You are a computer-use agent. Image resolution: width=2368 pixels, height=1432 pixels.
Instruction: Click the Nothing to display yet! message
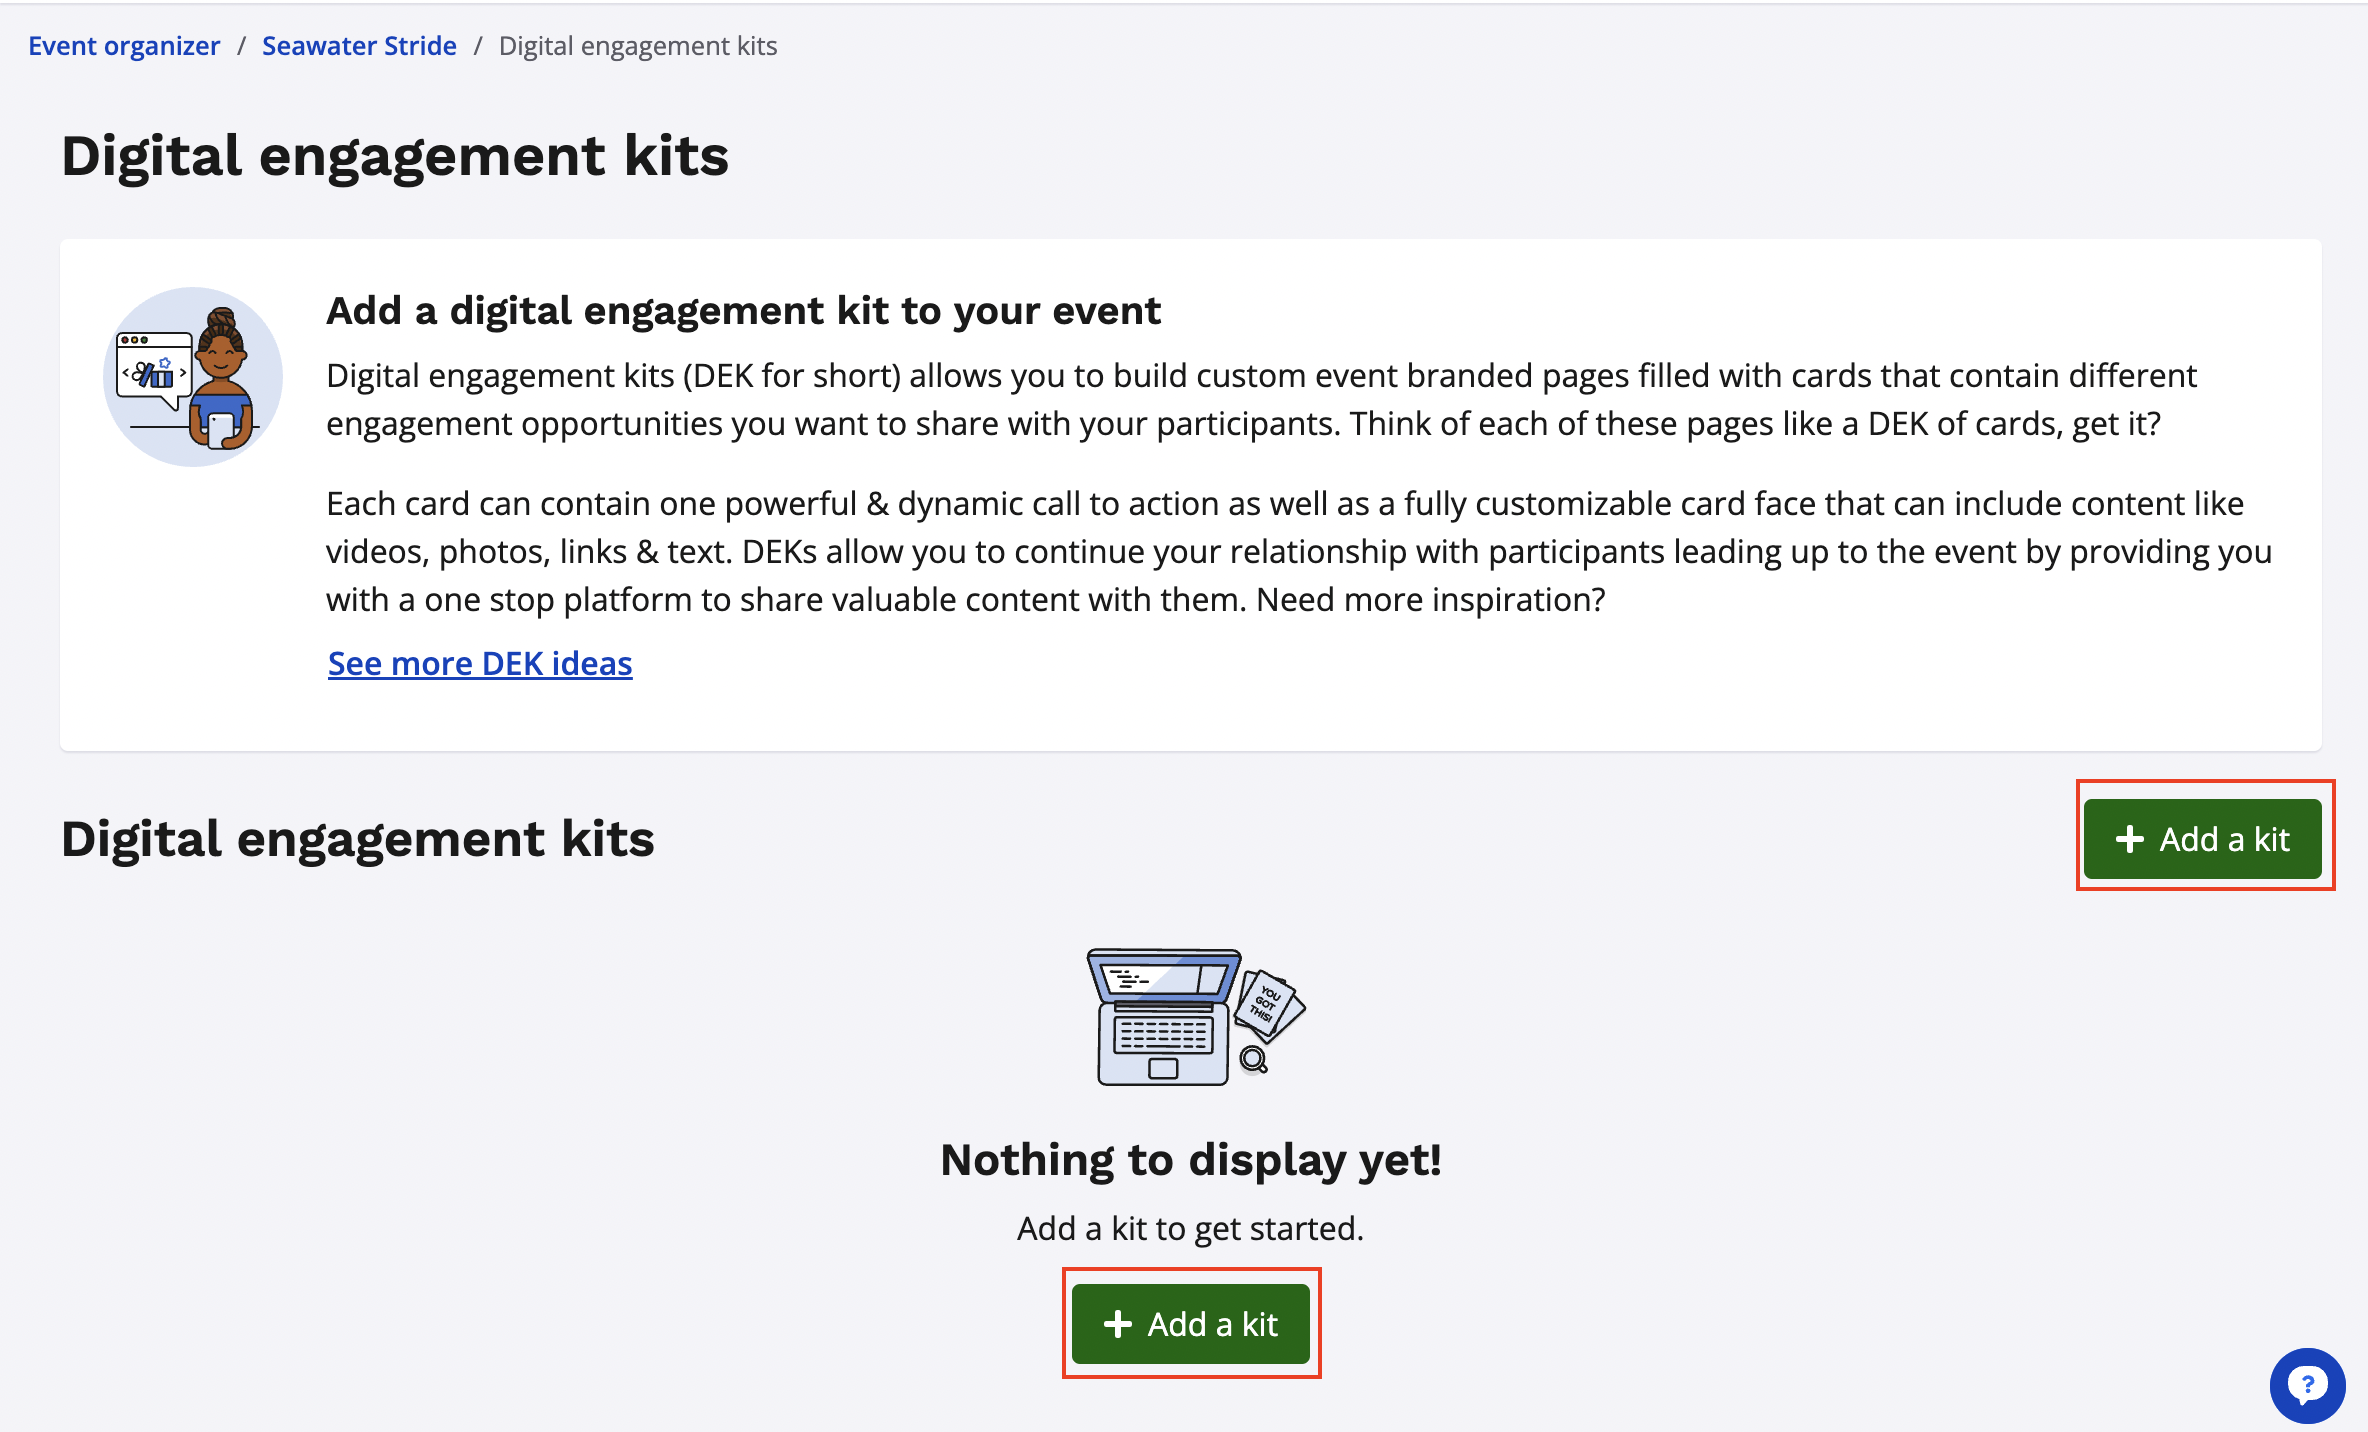(1191, 1160)
